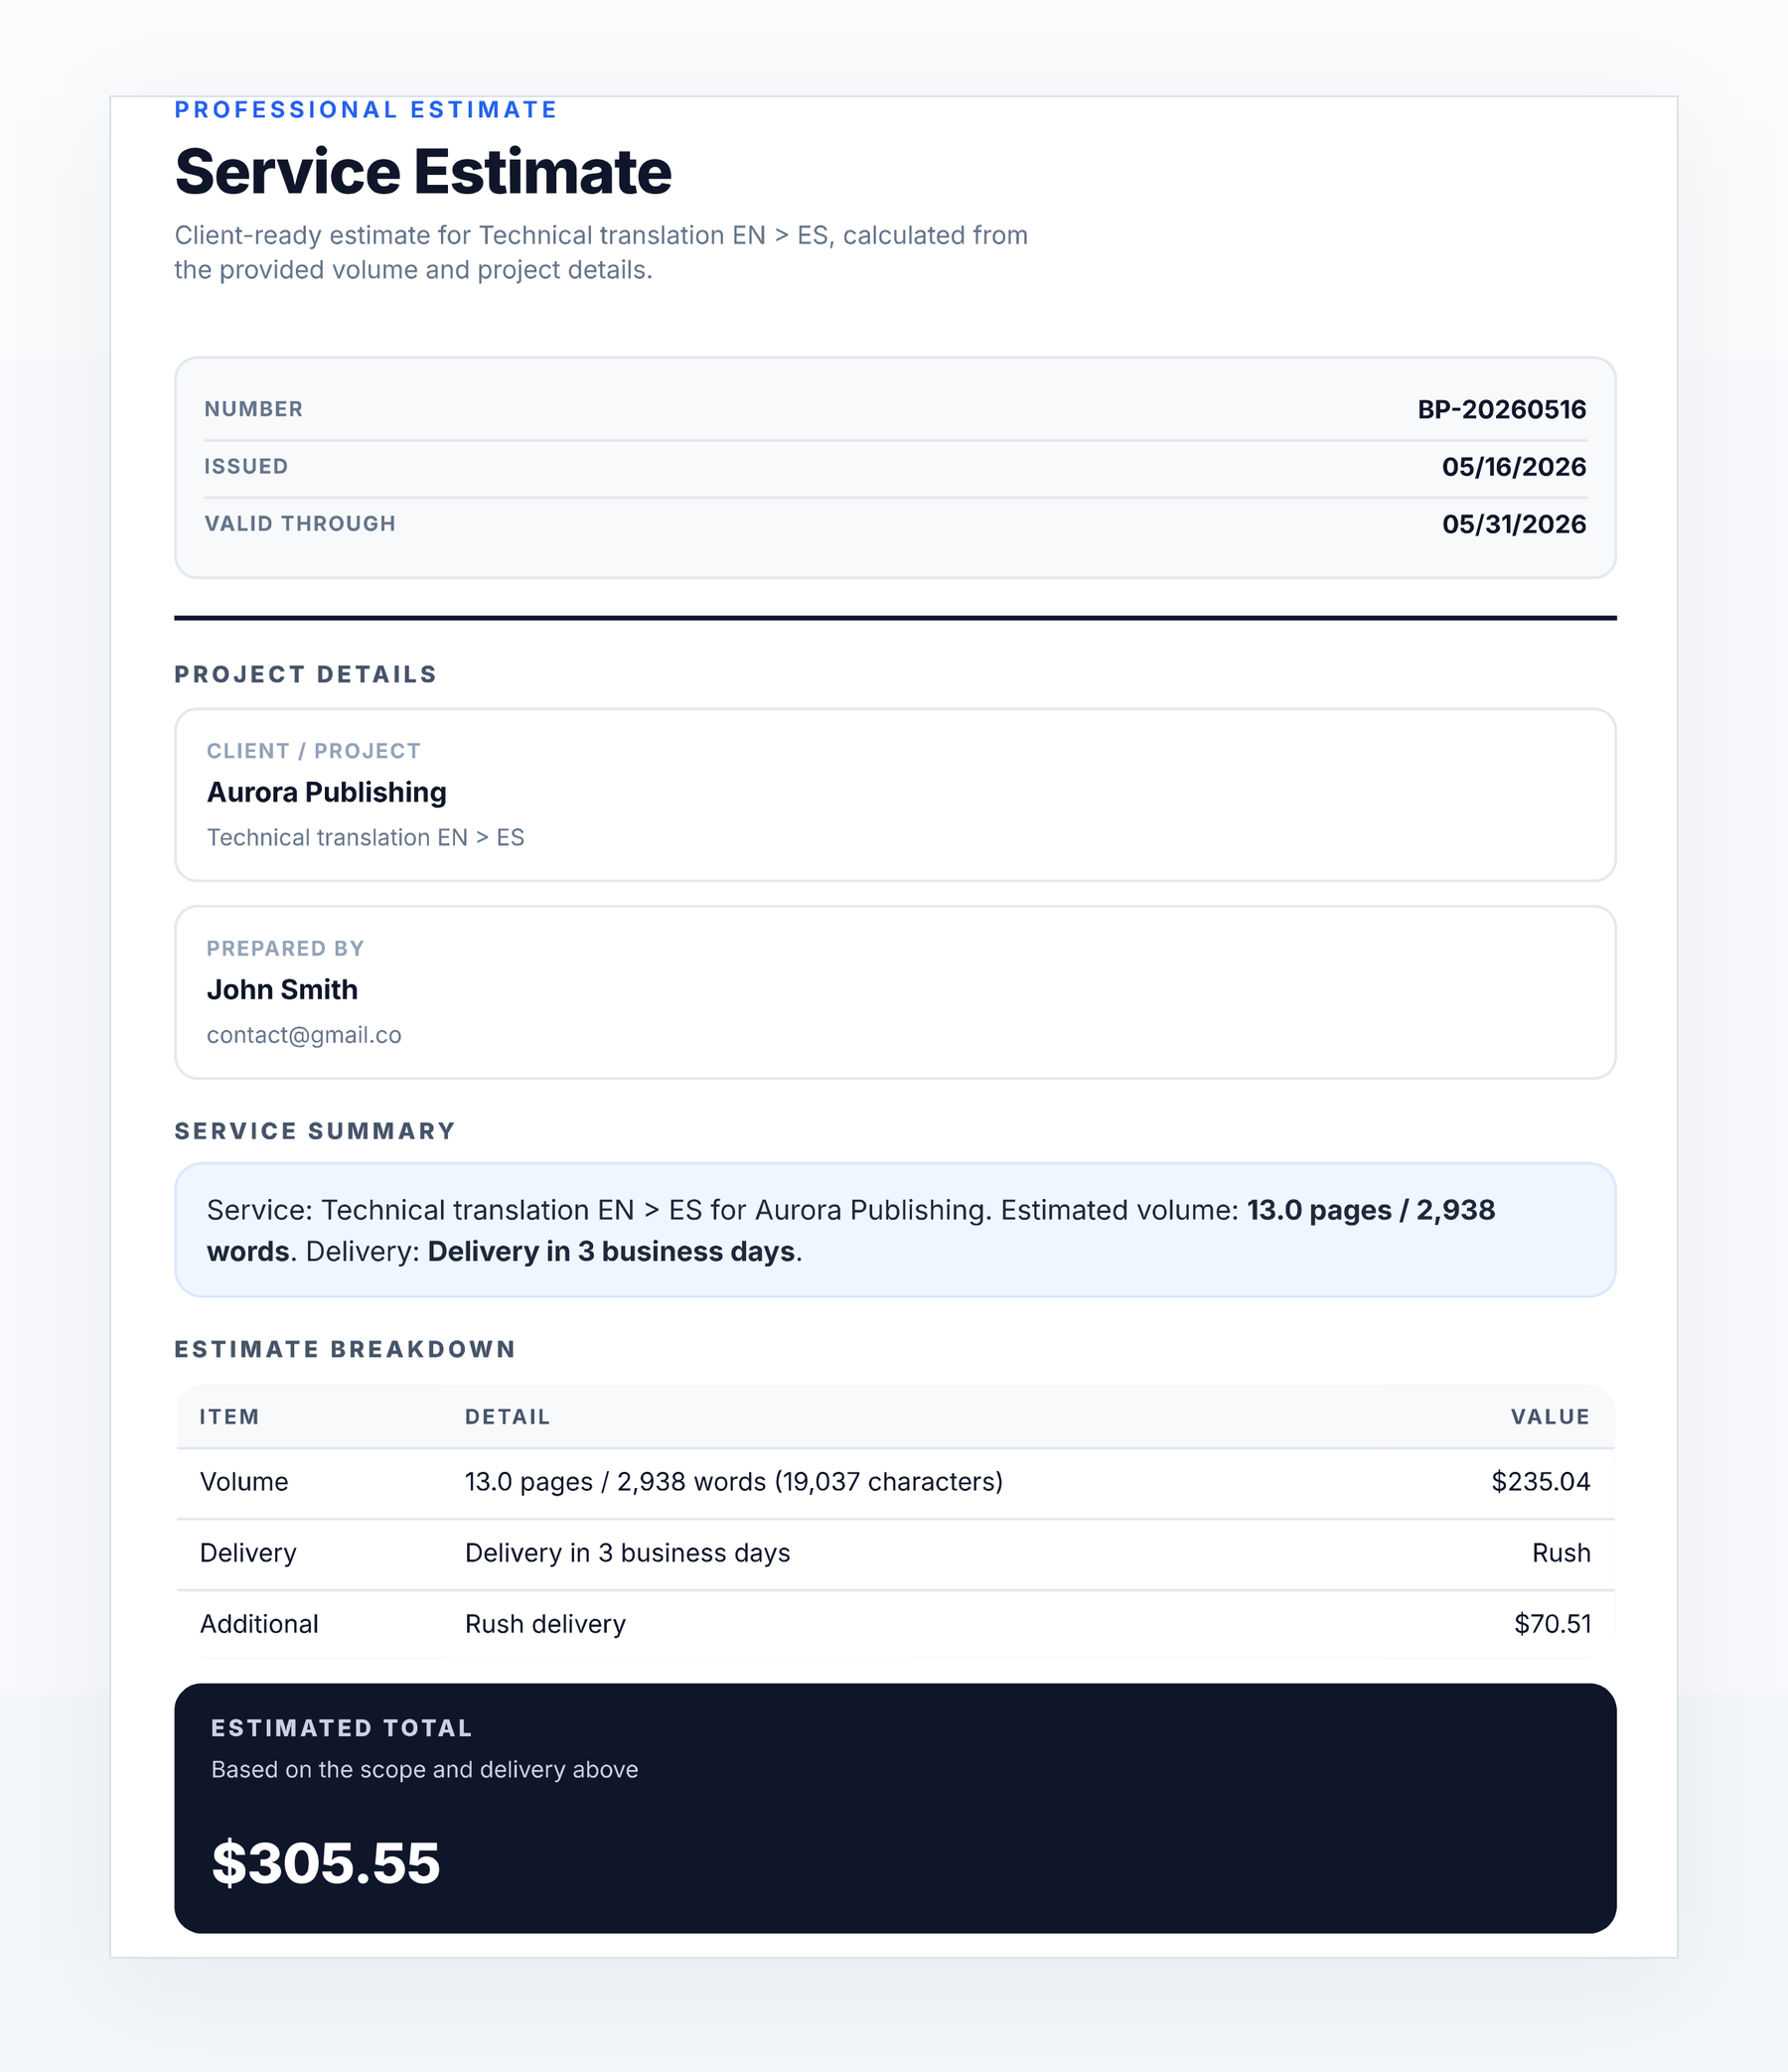Click the DETAIL column header
Image resolution: width=1788 pixels, height=2072 pixels.
click(x=507, y=1417)
